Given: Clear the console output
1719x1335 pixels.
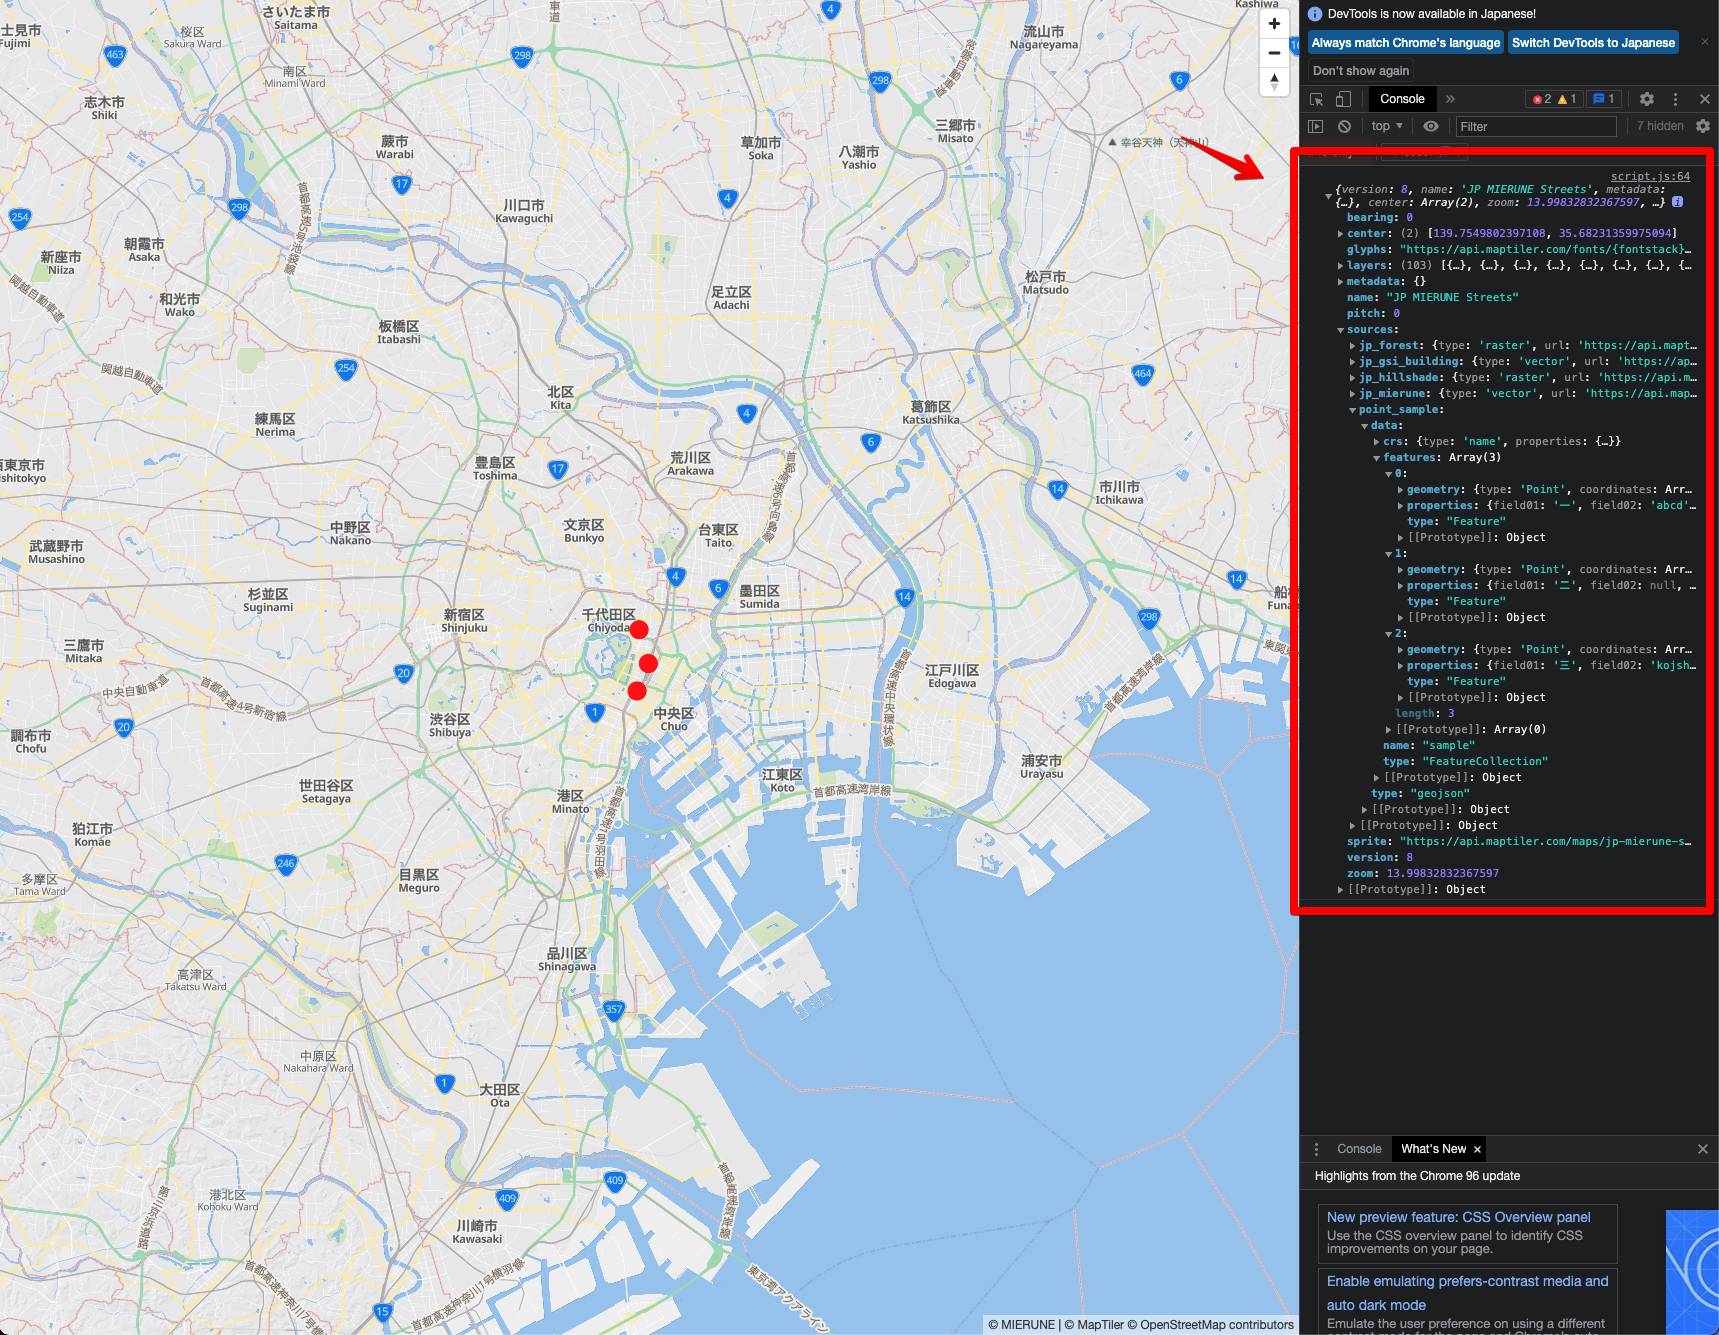Looking at the screenshot, I should 1345,126.
